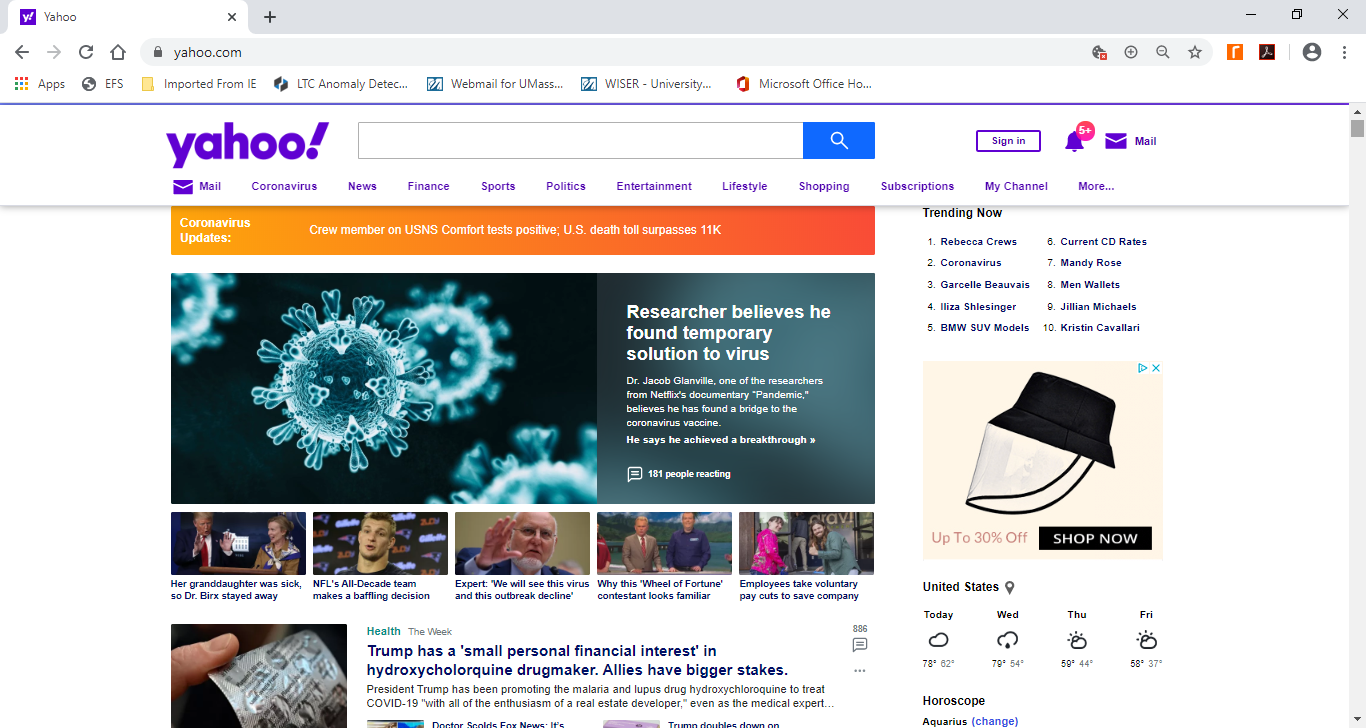The width and height of the screenshot is (1366, 728).
Task: Click the United States location pin icon
Action: click(1010, 587)
